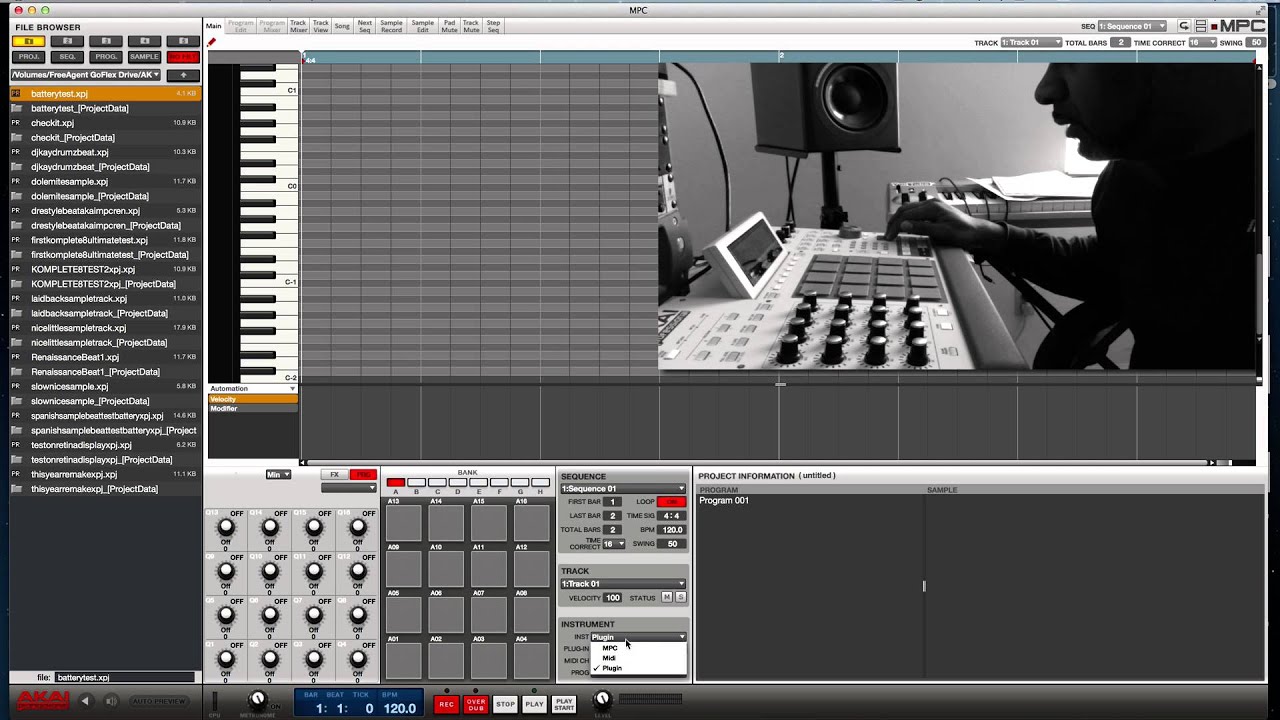
Task: Click the REC button
Action: (x=446, y=704)
